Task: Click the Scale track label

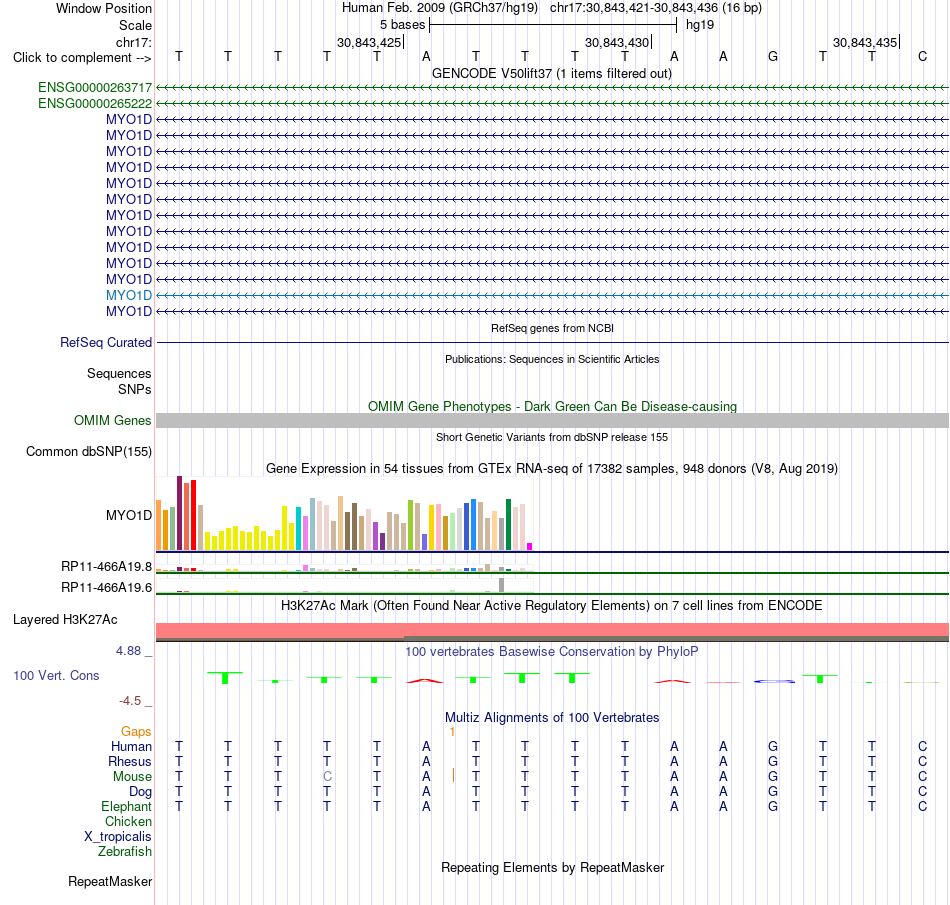Action: 135,25
